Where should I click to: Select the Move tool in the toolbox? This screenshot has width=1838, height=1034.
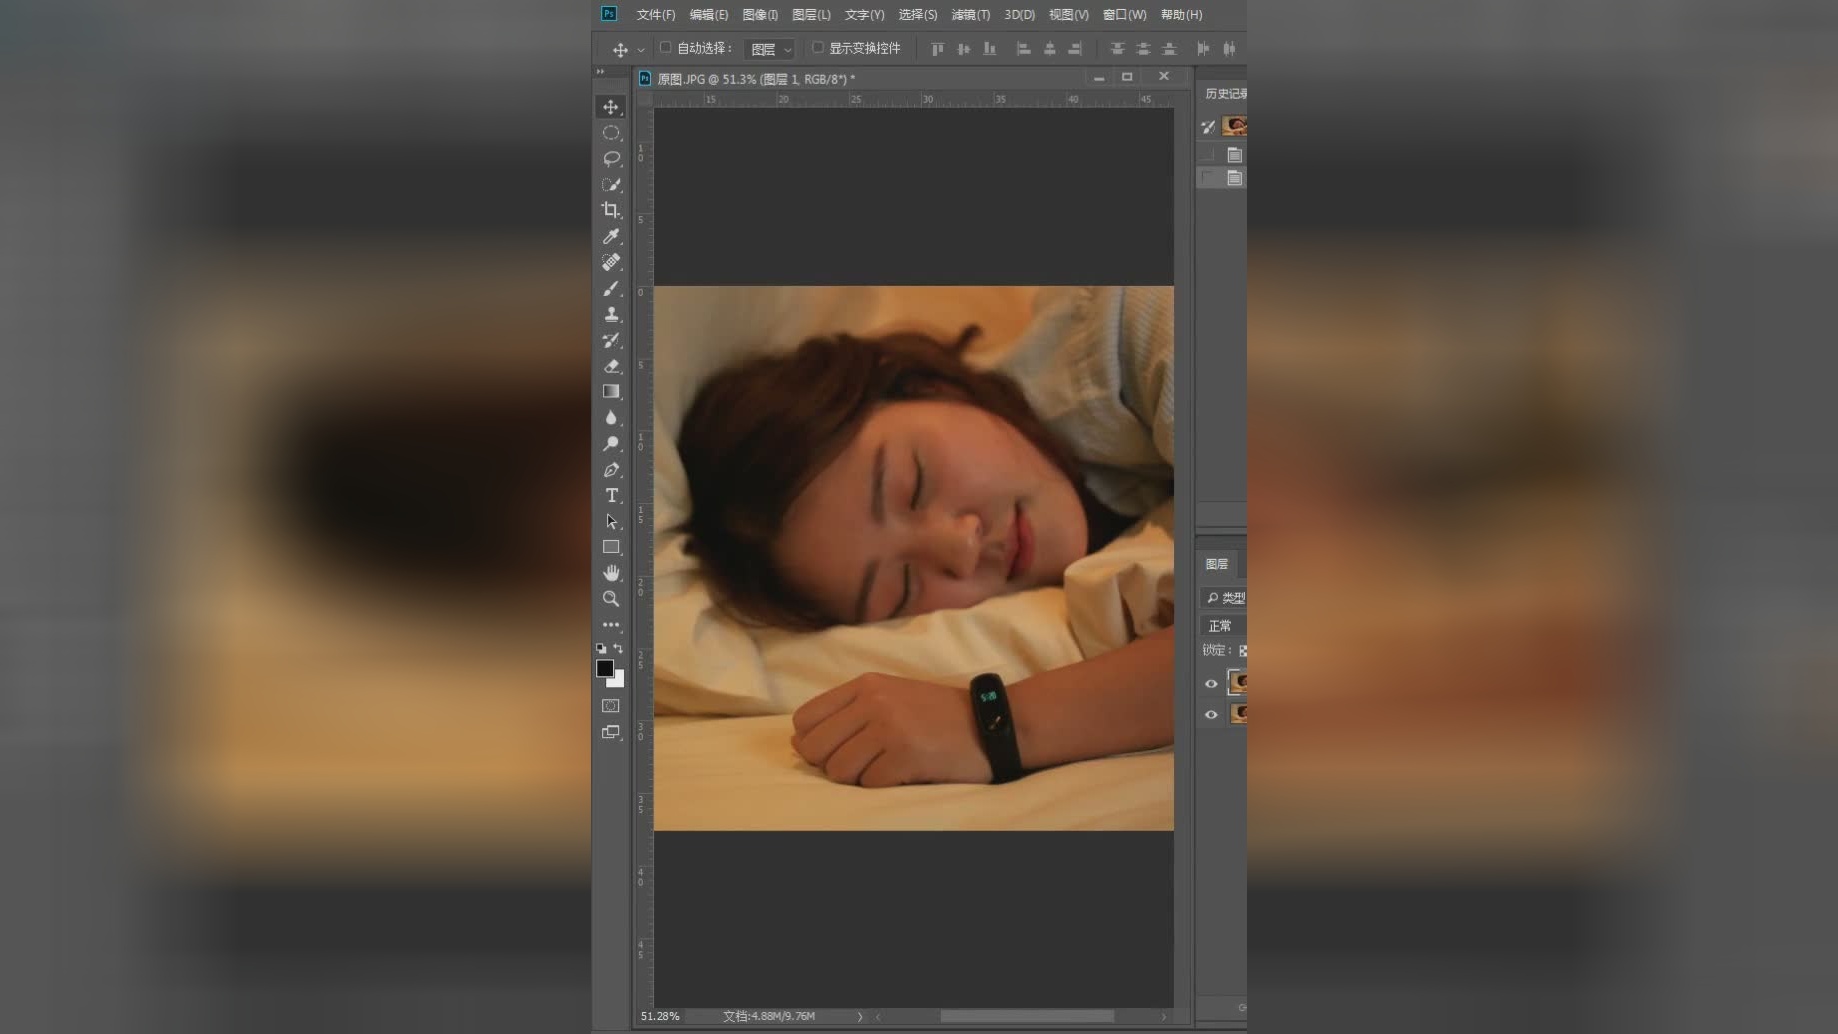pos(611,107)
